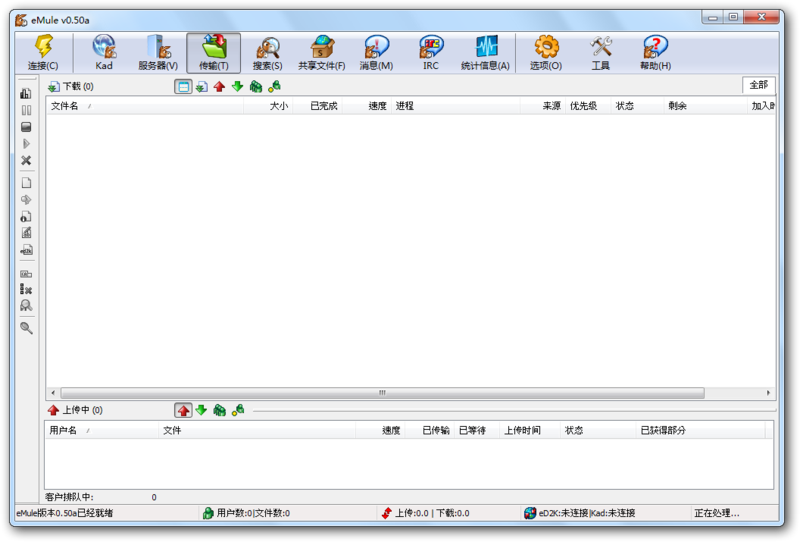Screen dimensions: 800x542
Task: Click the pause download sidebar icon
Action: pos(26,110)
